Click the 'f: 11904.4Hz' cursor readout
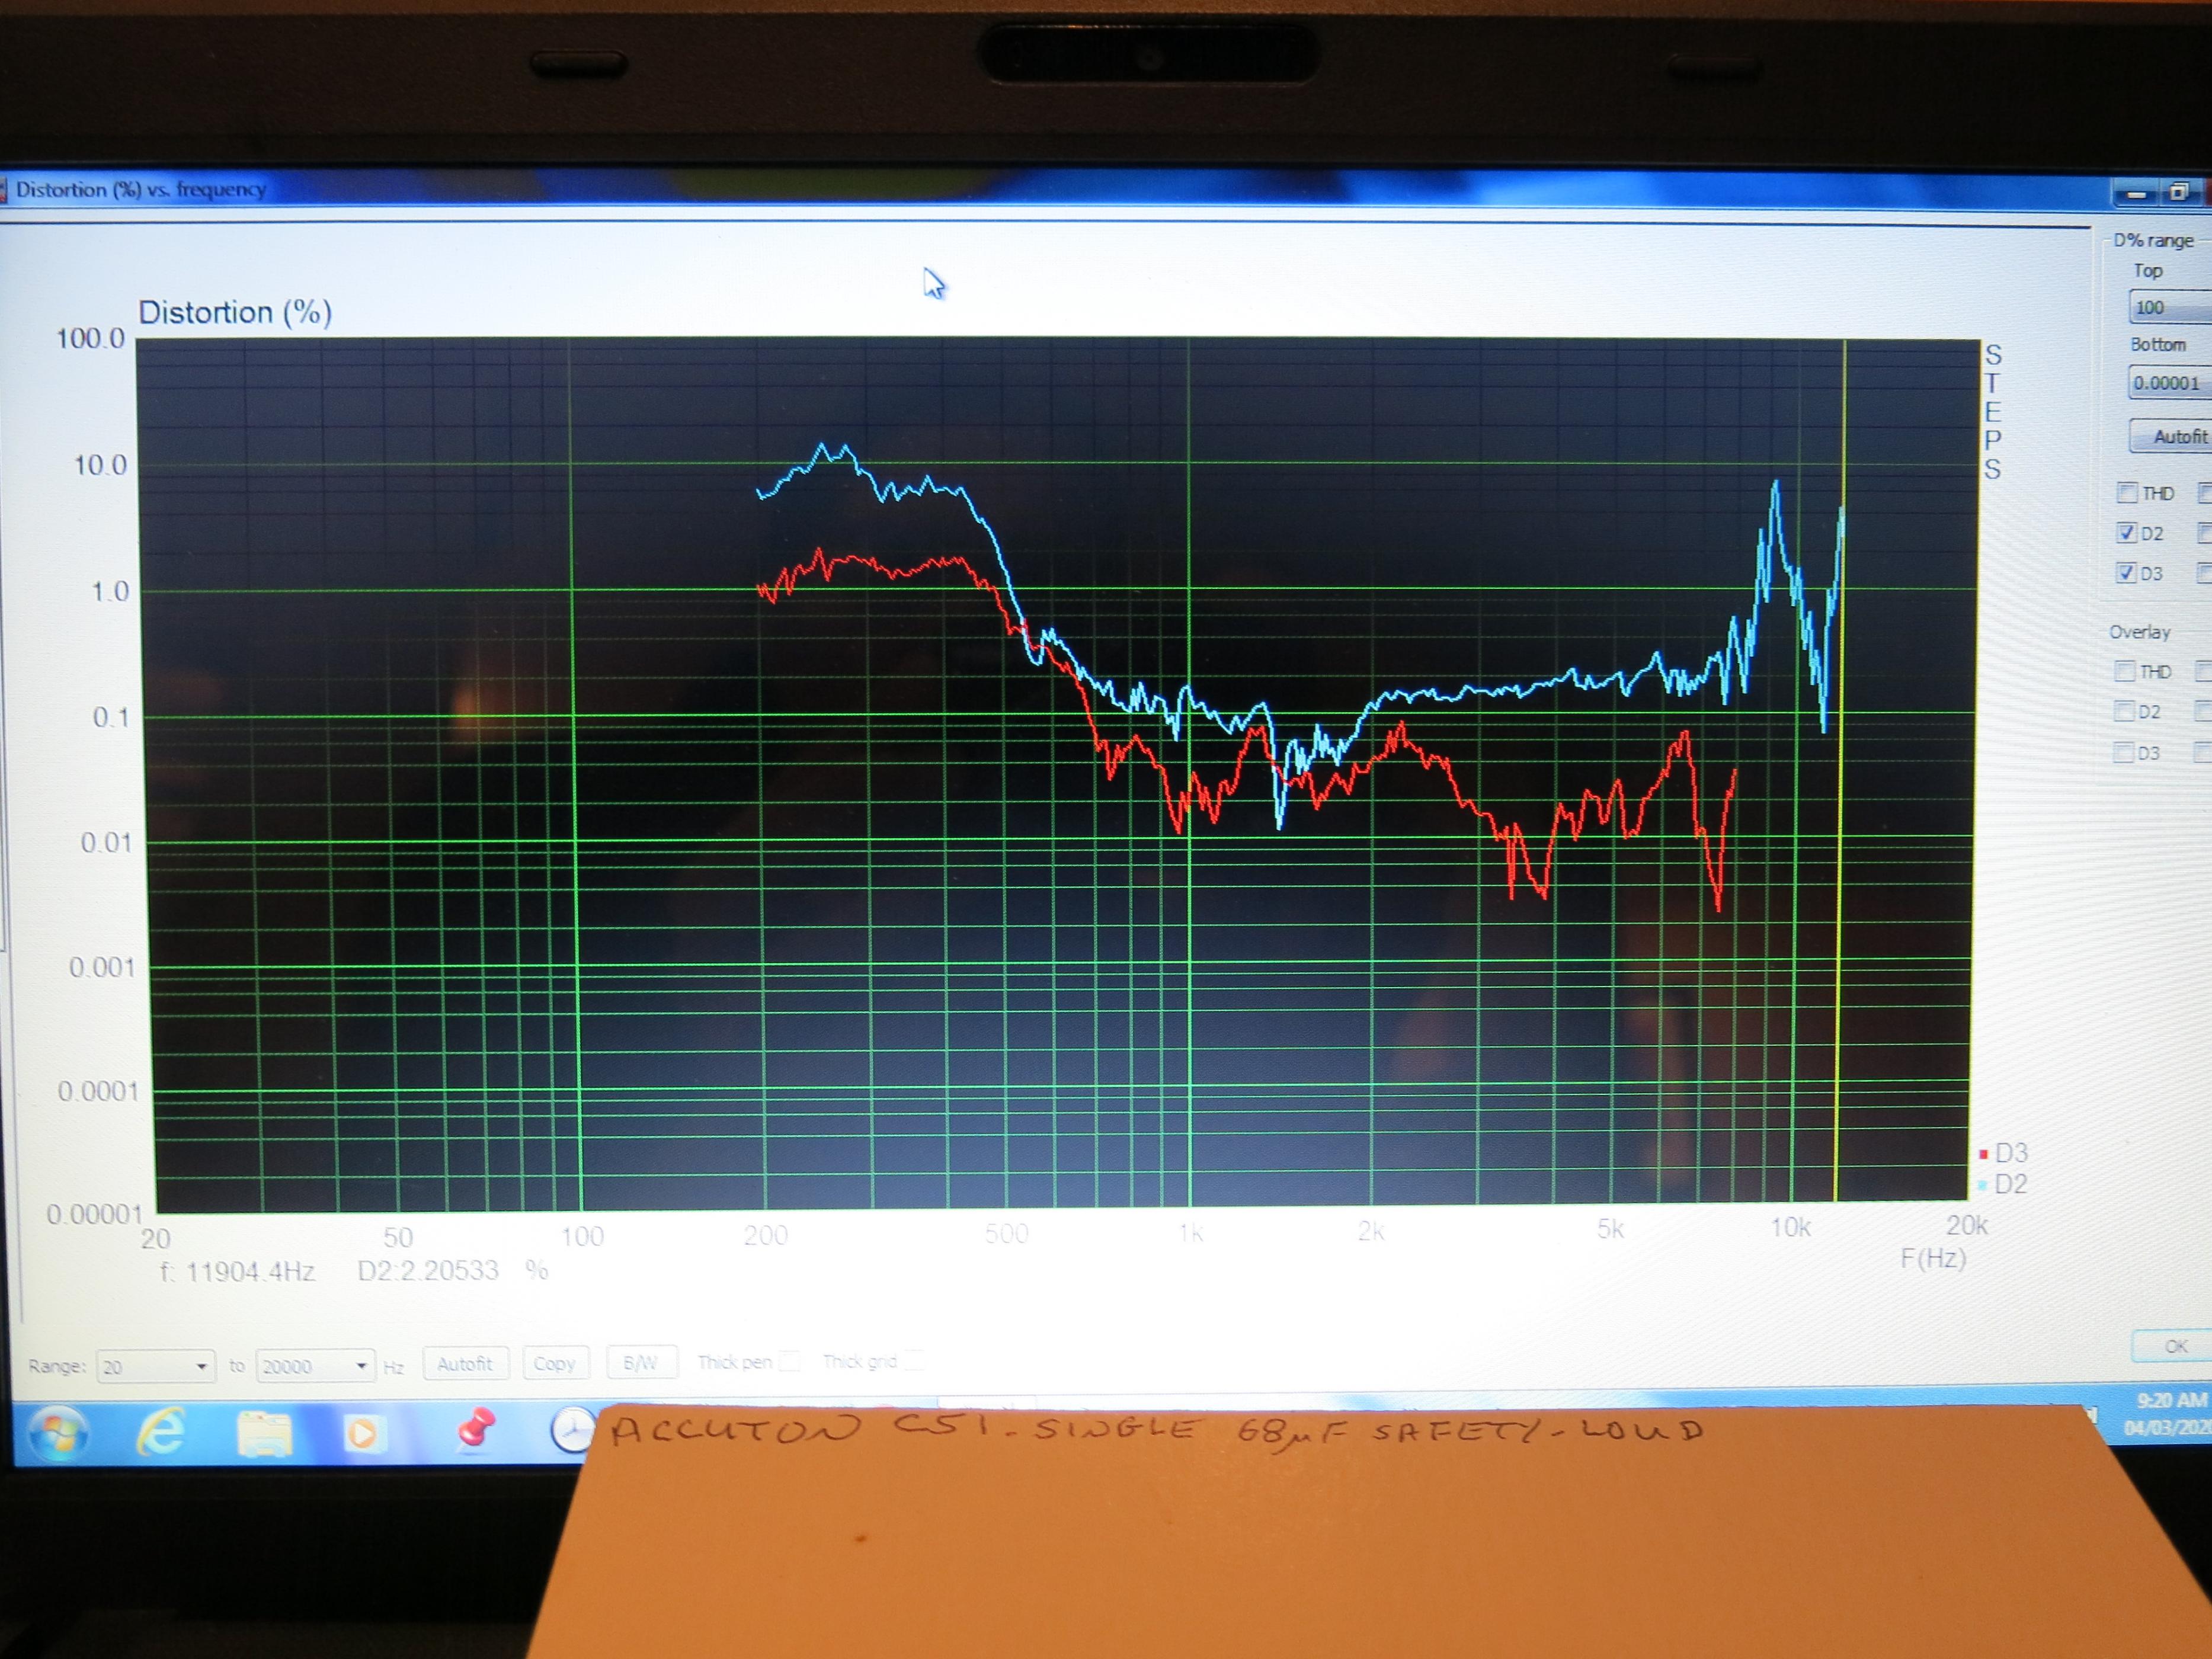The width and height of the screenshot is (2212, 1659). (x=238, y=1272)
